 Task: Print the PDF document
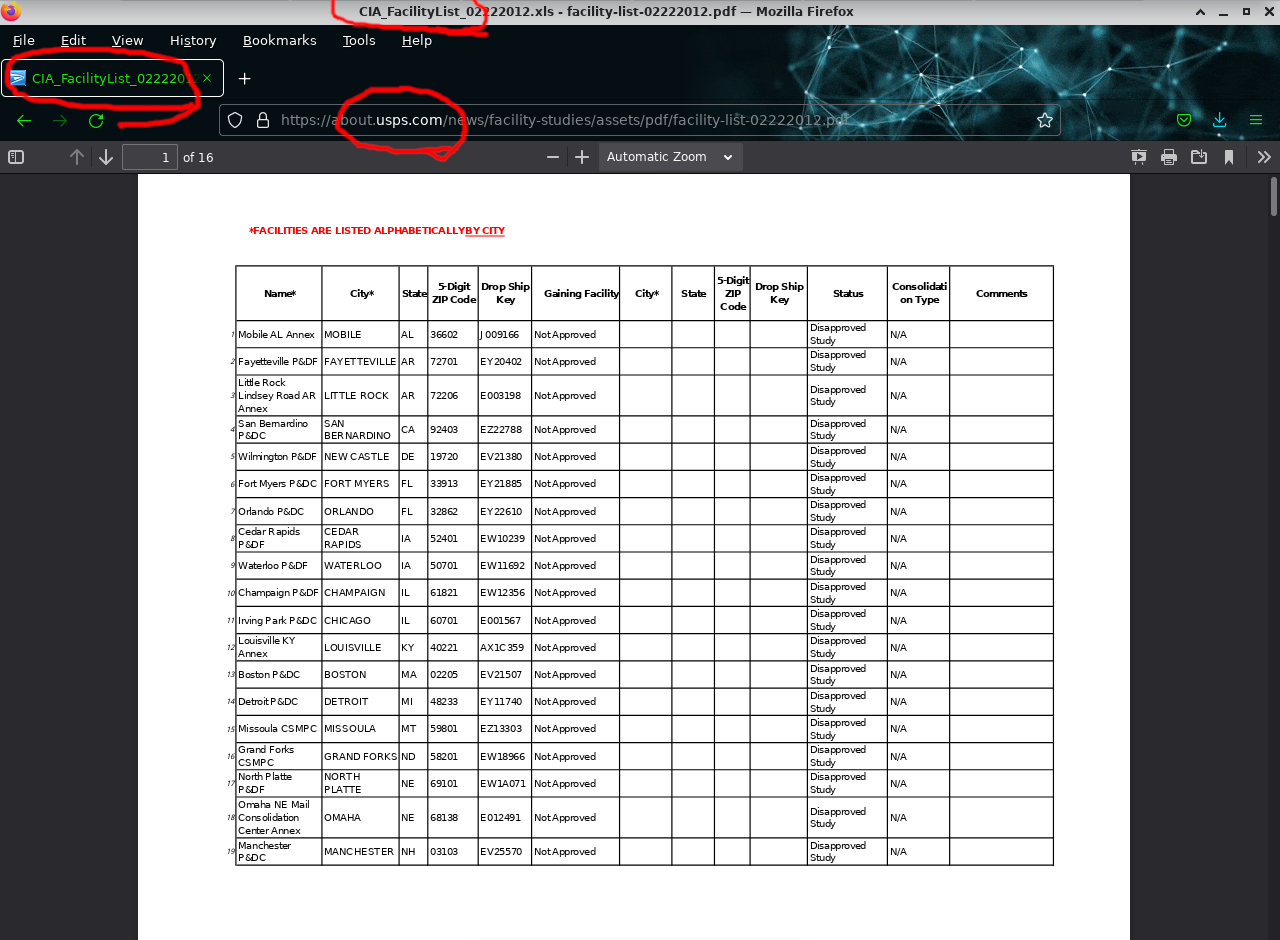(x=1169, y=157)
